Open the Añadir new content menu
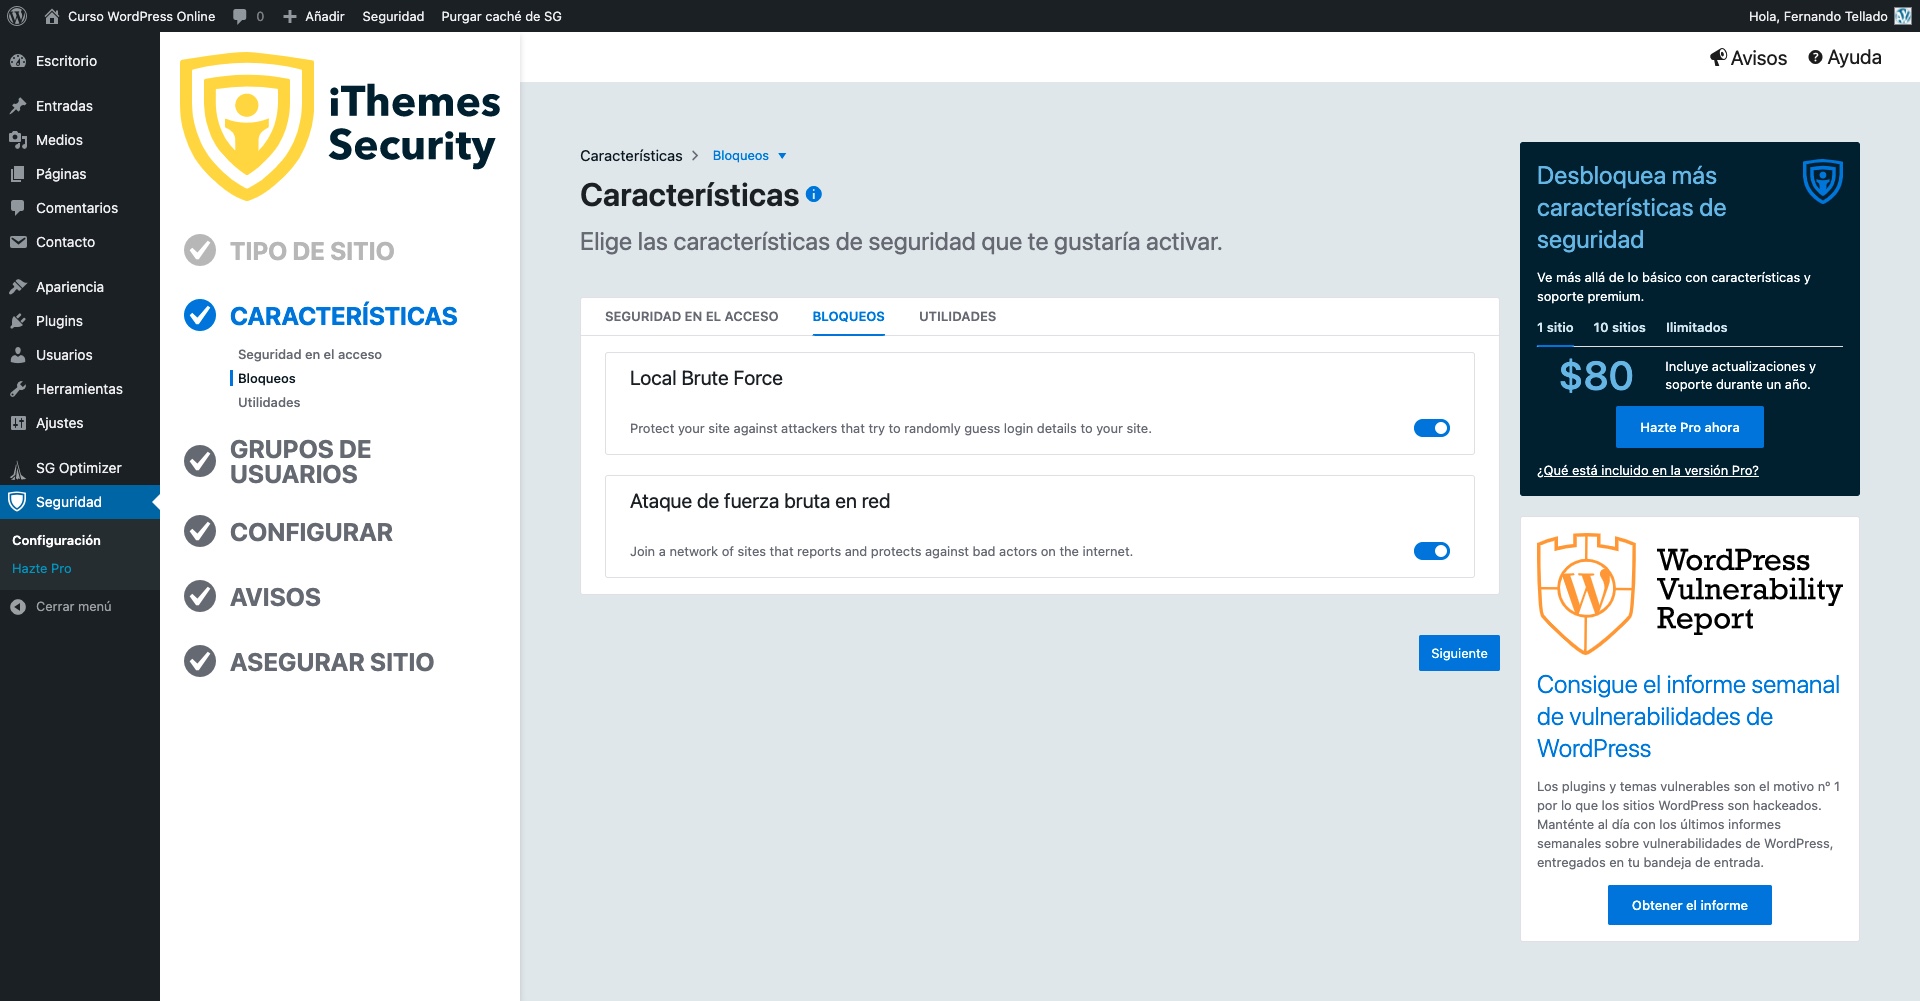This screenshot has width=1920, height=1001. click(x=314, y=16)
